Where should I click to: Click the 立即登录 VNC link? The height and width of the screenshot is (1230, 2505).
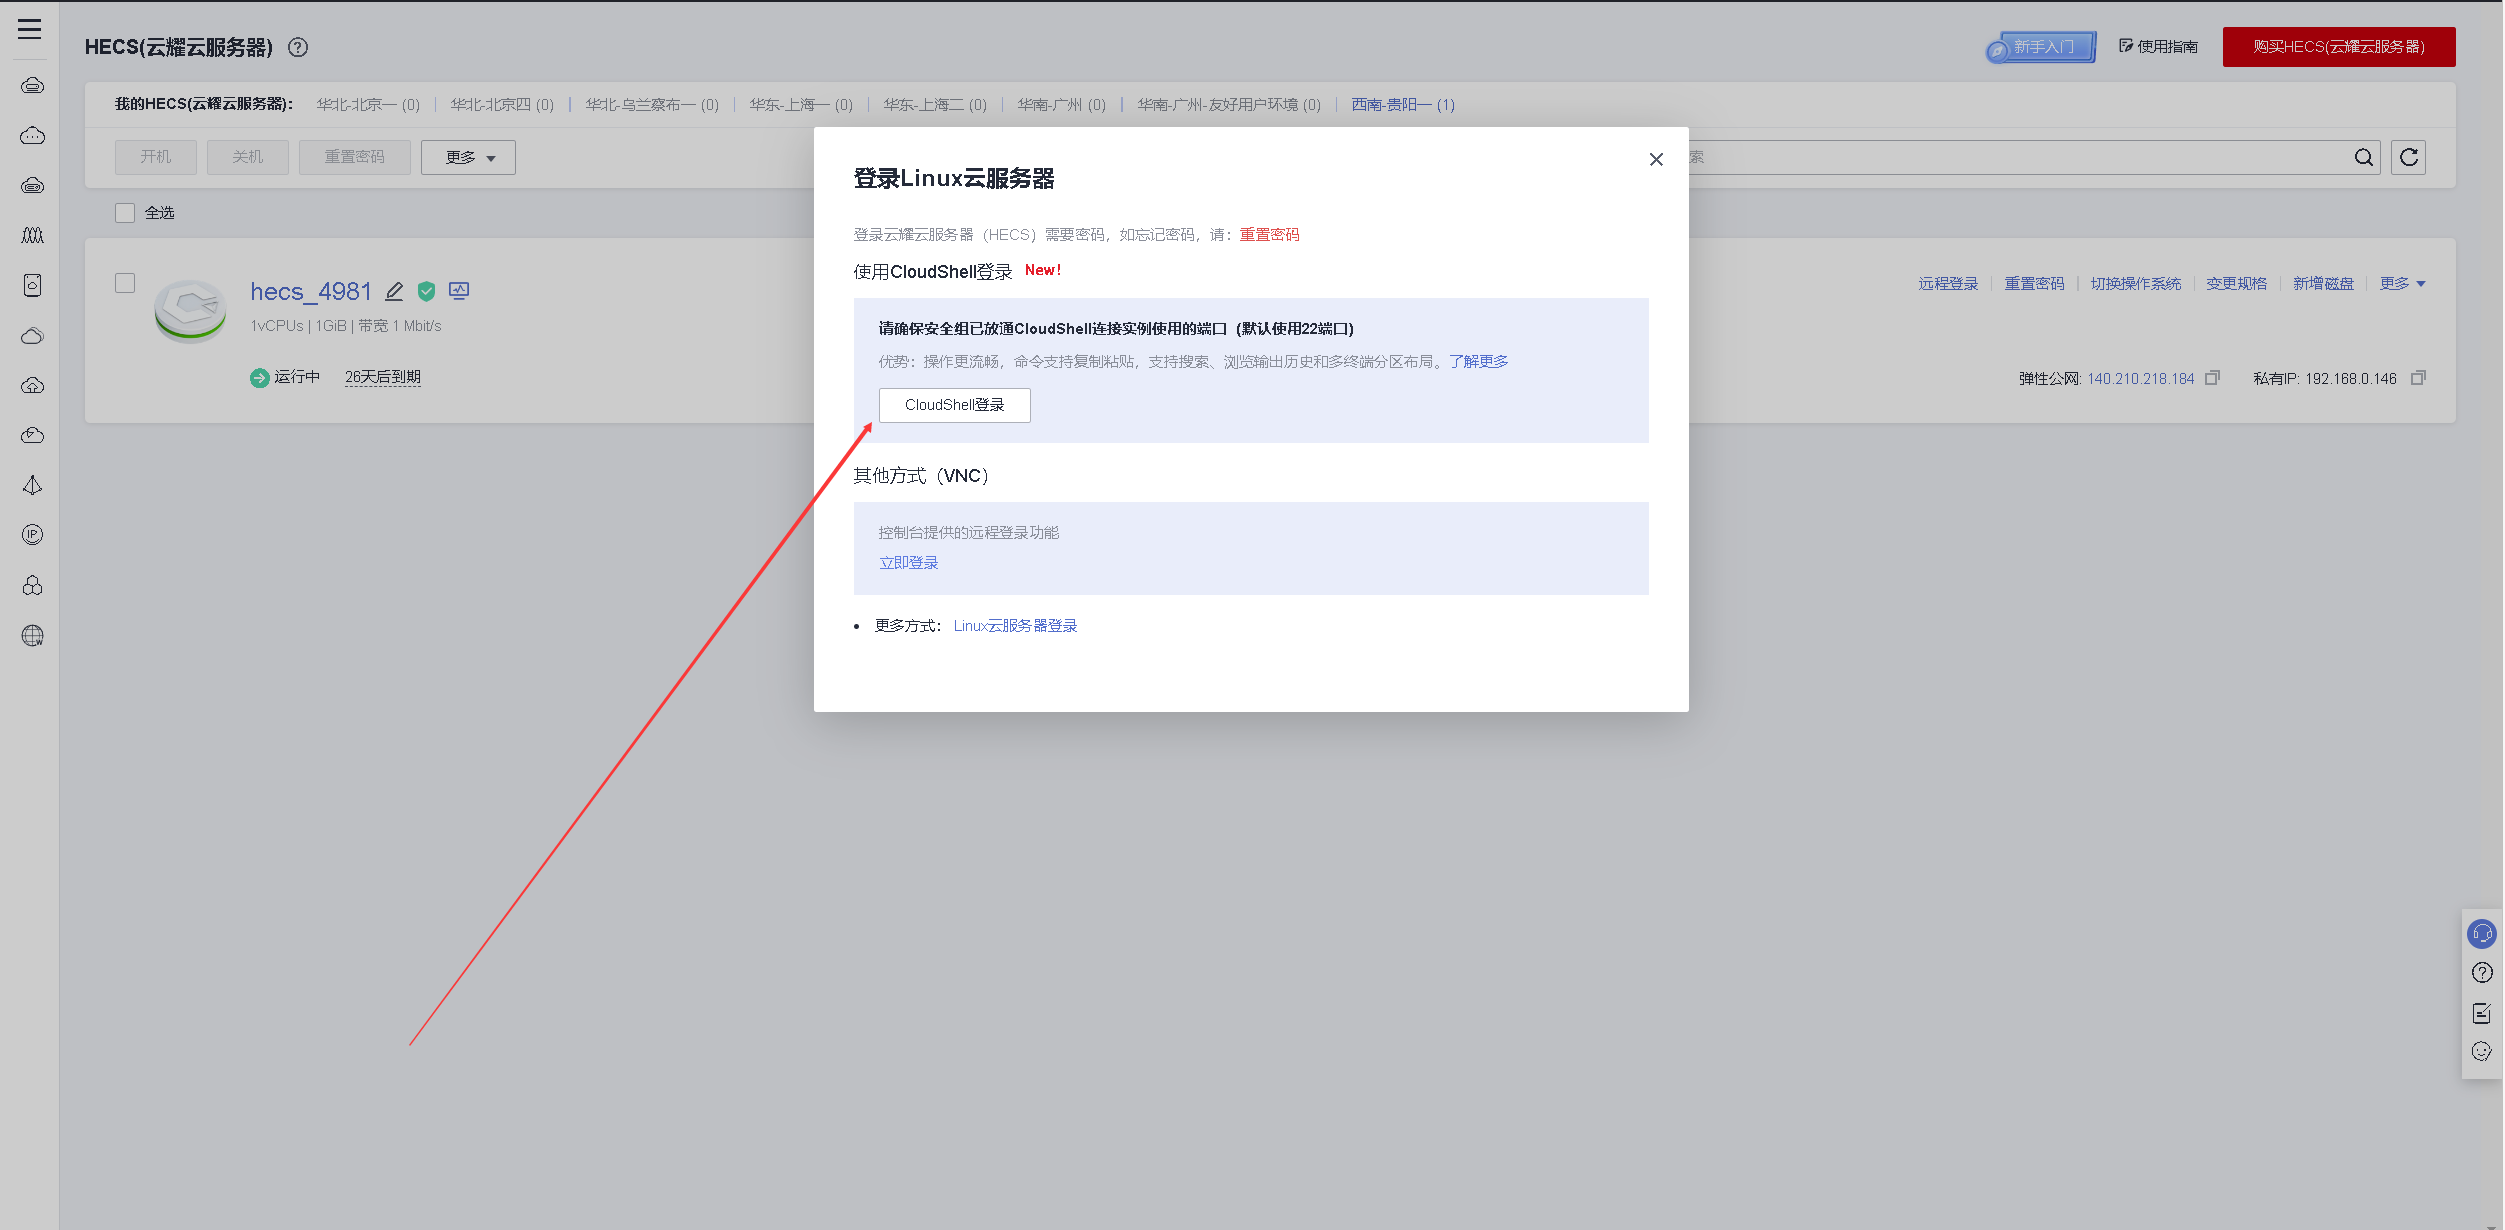tap(908, 563)
